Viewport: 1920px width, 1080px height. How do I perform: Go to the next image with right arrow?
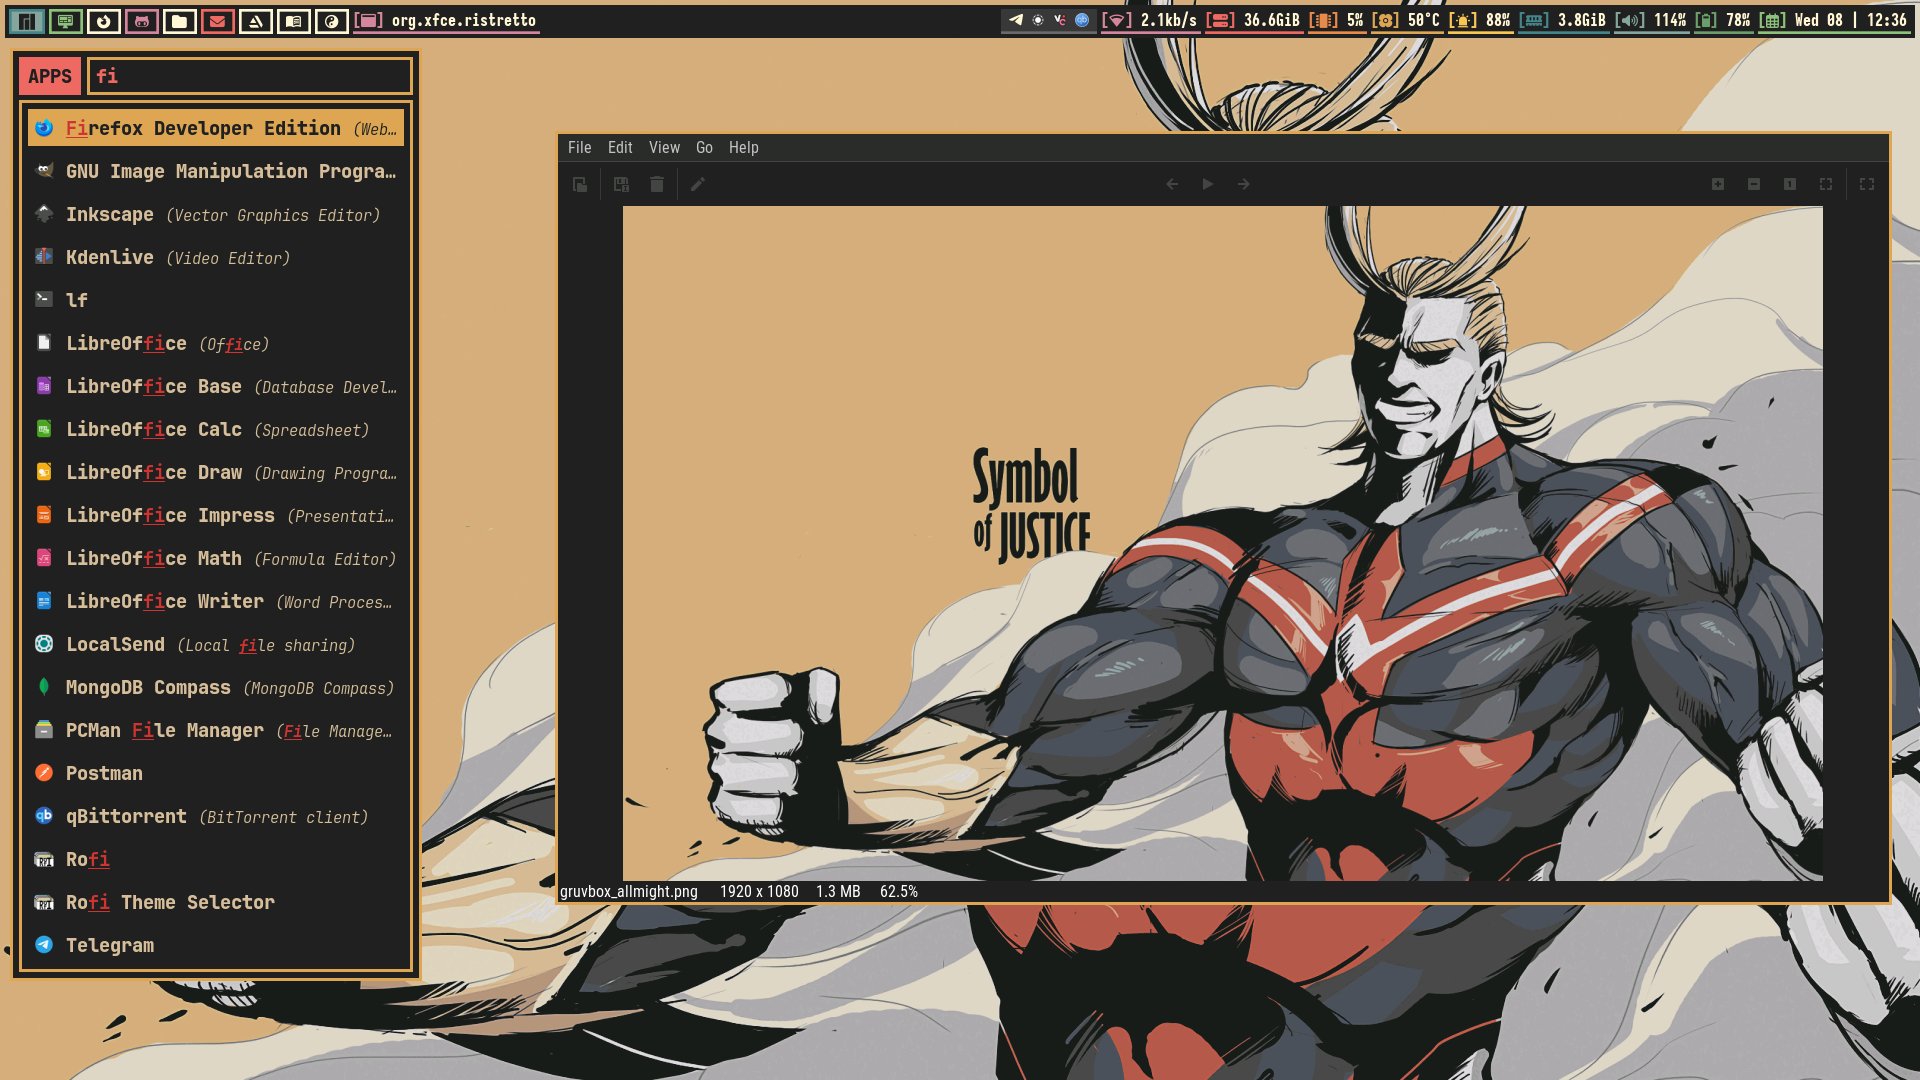click(1244, 184)
